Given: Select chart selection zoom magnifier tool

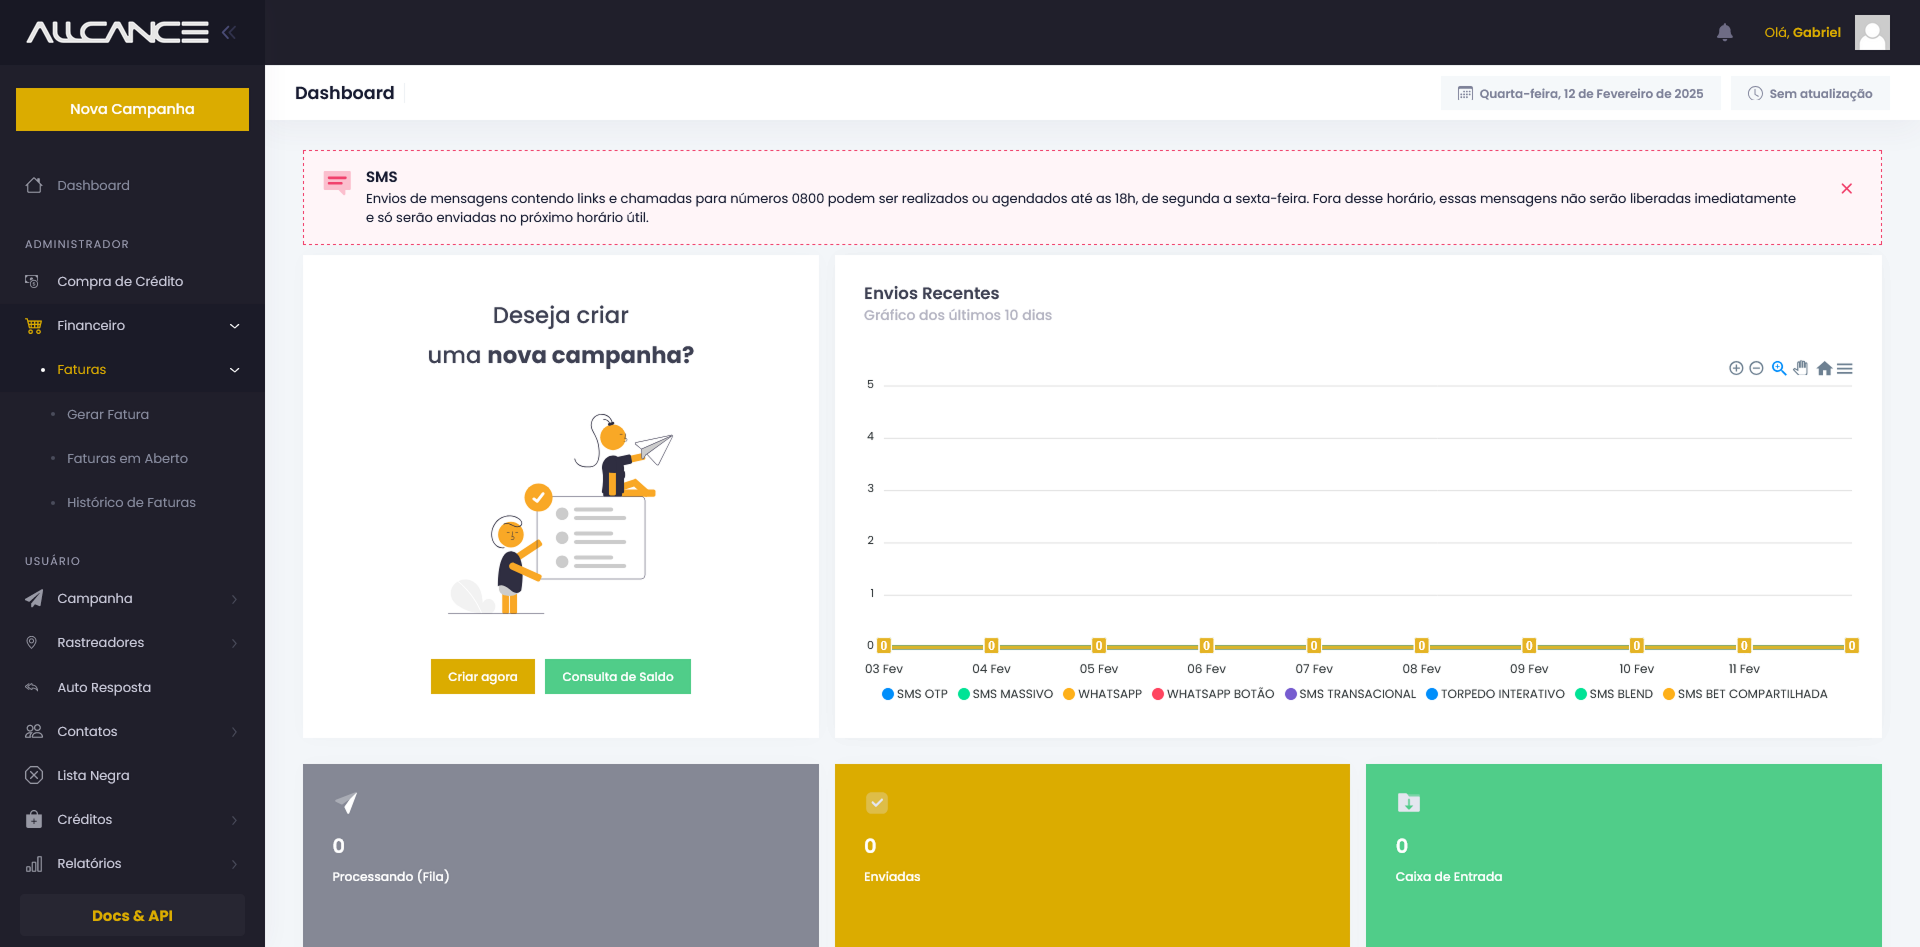Looking at the screenshot, I should 1779,368.
